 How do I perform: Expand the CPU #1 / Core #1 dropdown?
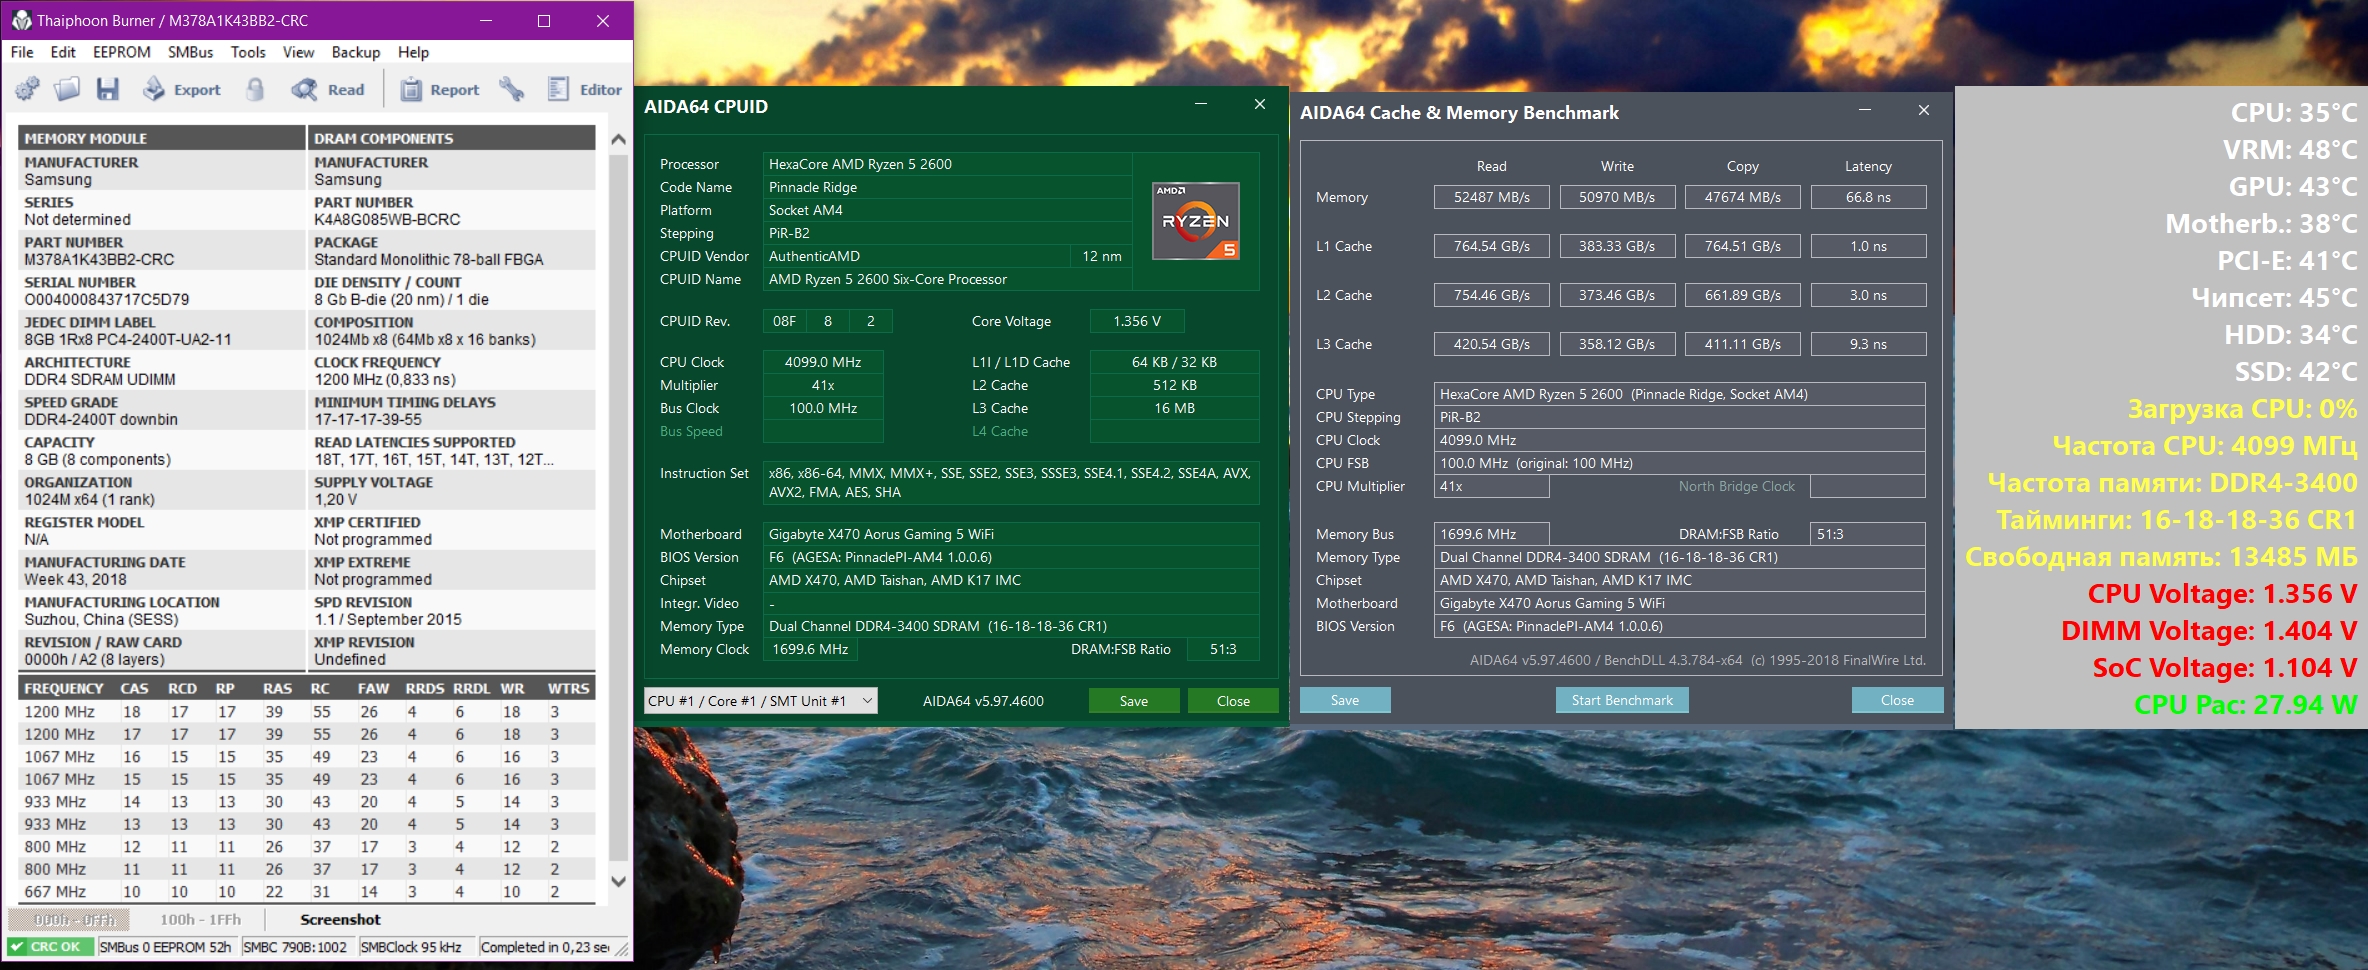click(x=761, y=701)
